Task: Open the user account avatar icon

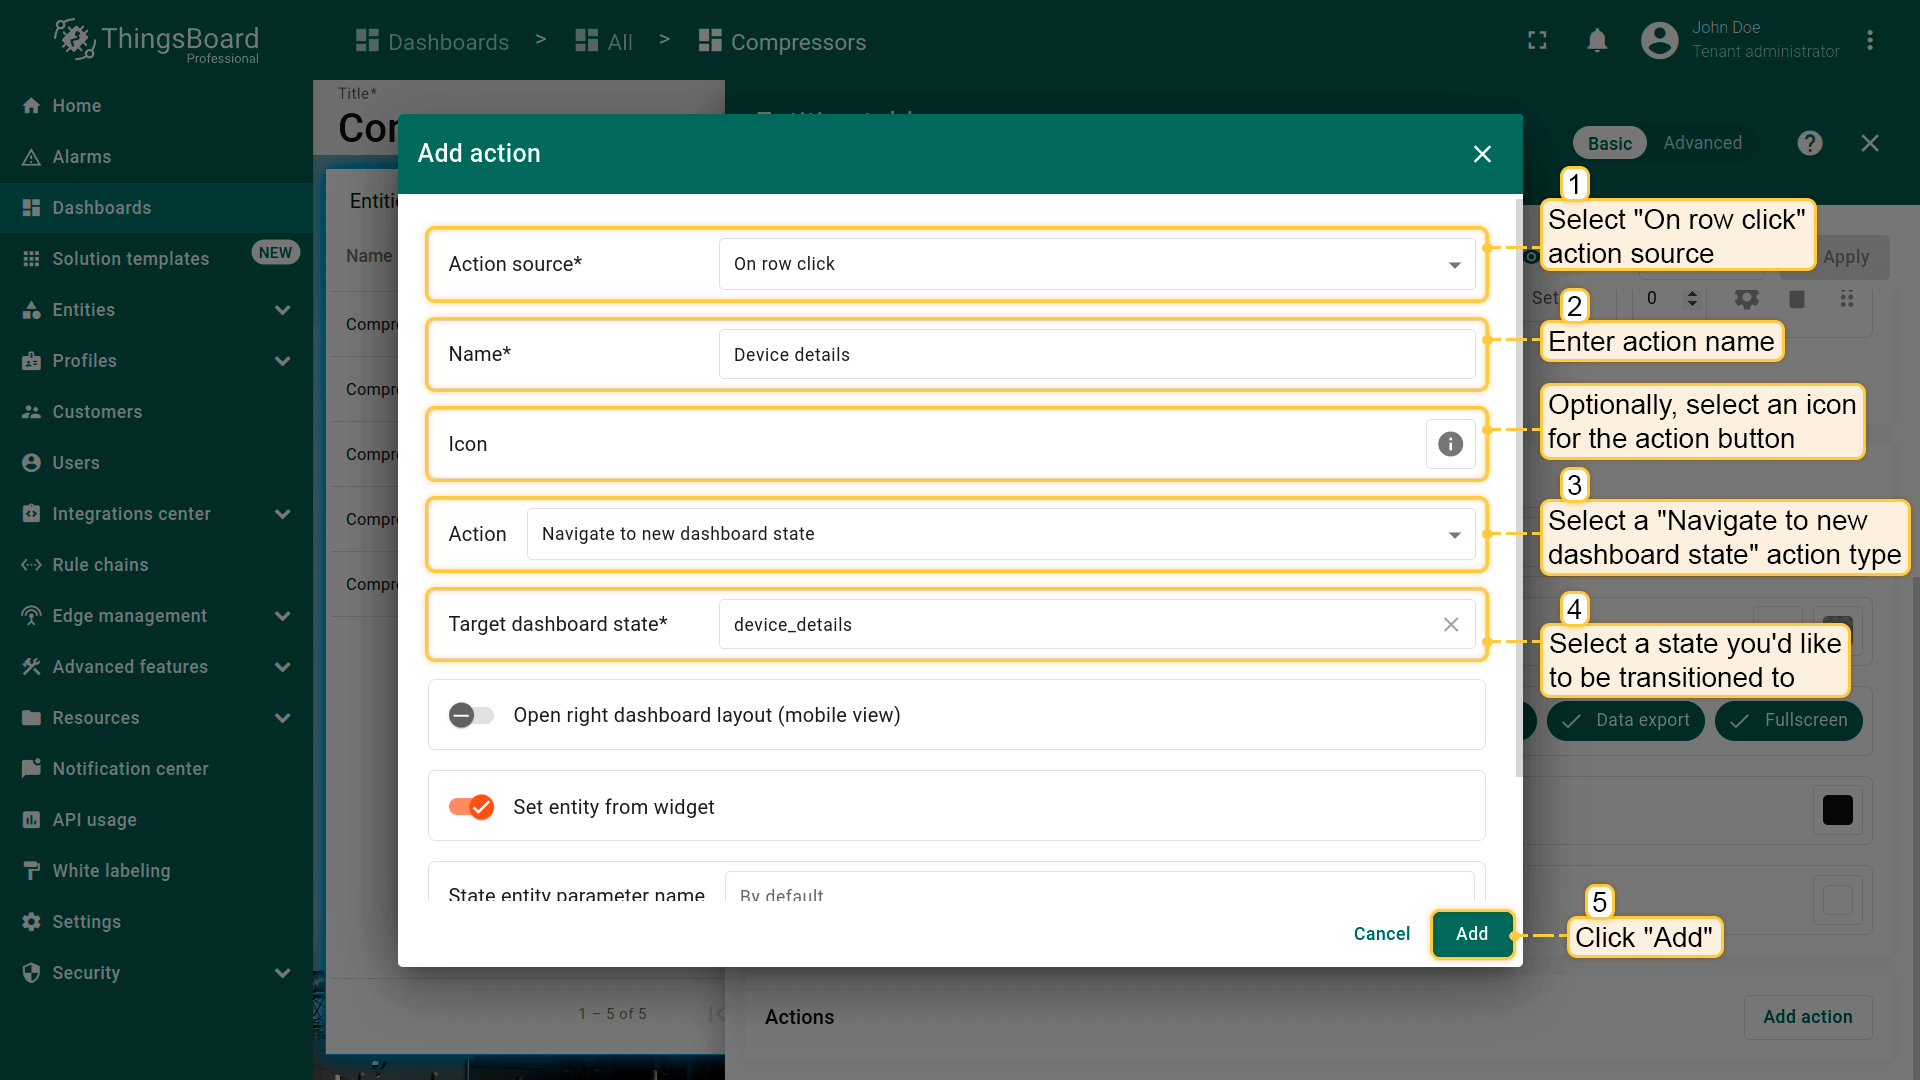Action: pos(1659,41)
